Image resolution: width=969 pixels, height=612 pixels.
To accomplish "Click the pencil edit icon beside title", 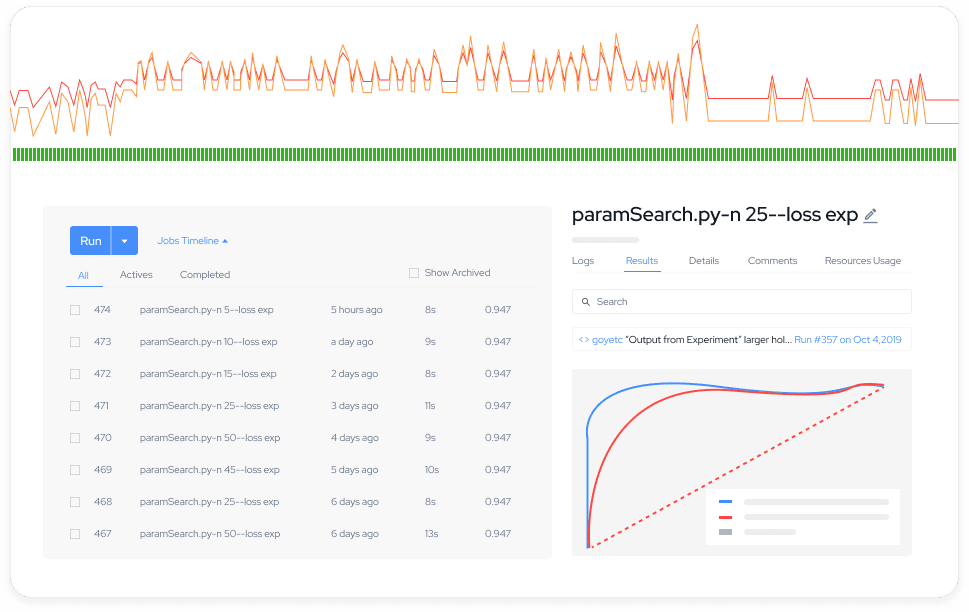I will (x=870, y=215).
